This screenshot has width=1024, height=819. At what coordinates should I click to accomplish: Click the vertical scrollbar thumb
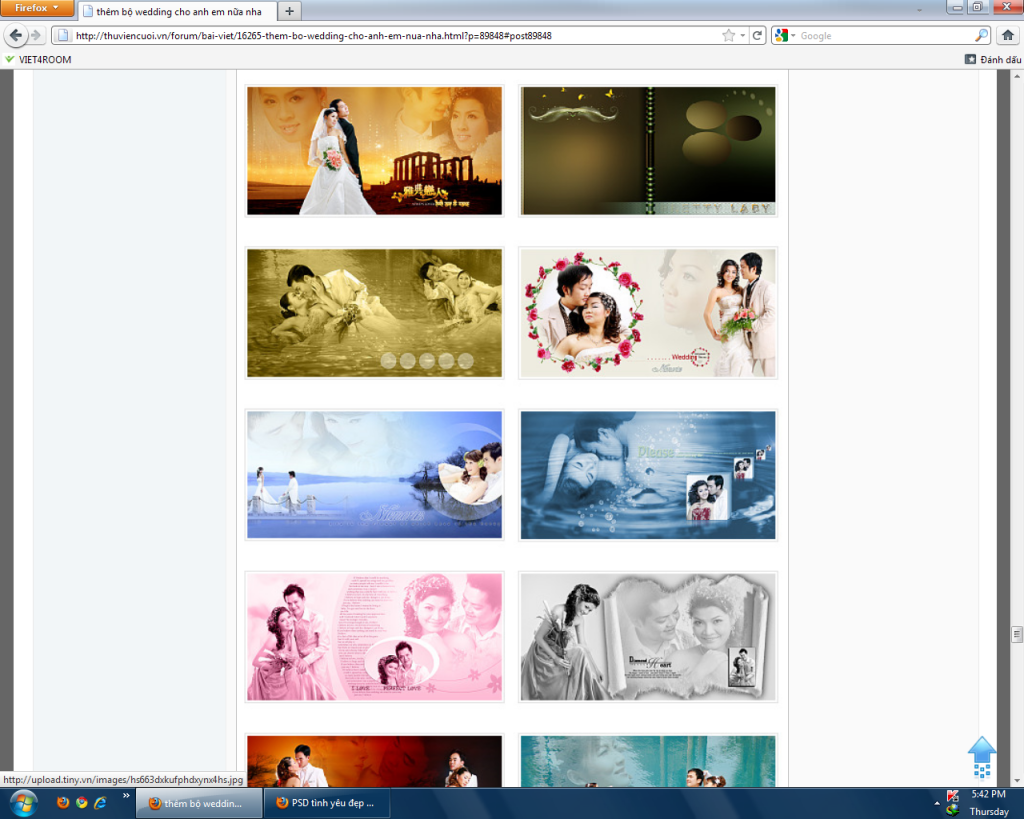tap(1017, 634)
